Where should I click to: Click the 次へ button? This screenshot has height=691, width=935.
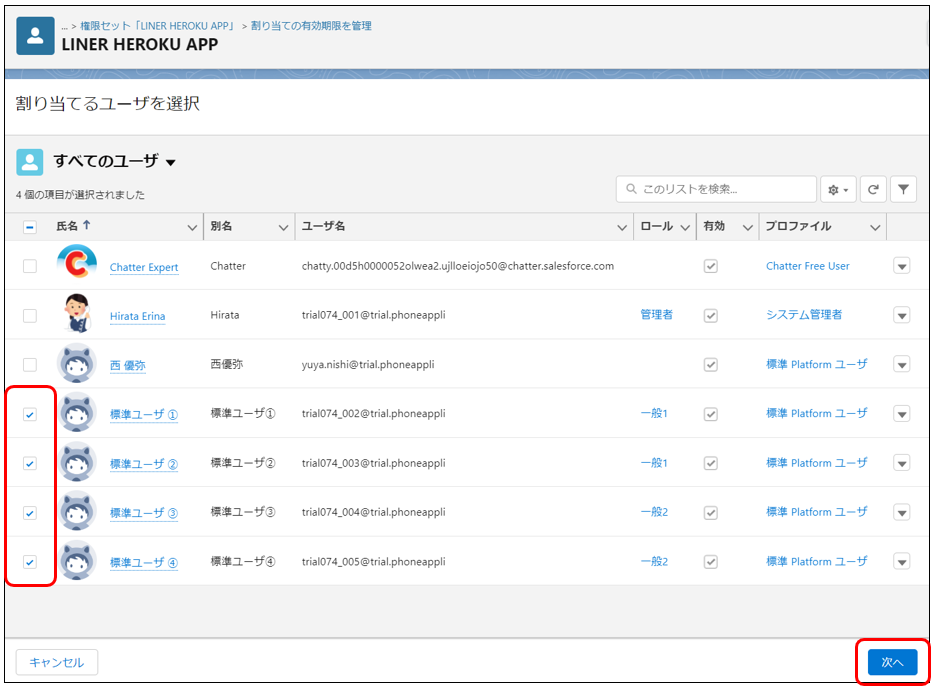click(892, 662)
